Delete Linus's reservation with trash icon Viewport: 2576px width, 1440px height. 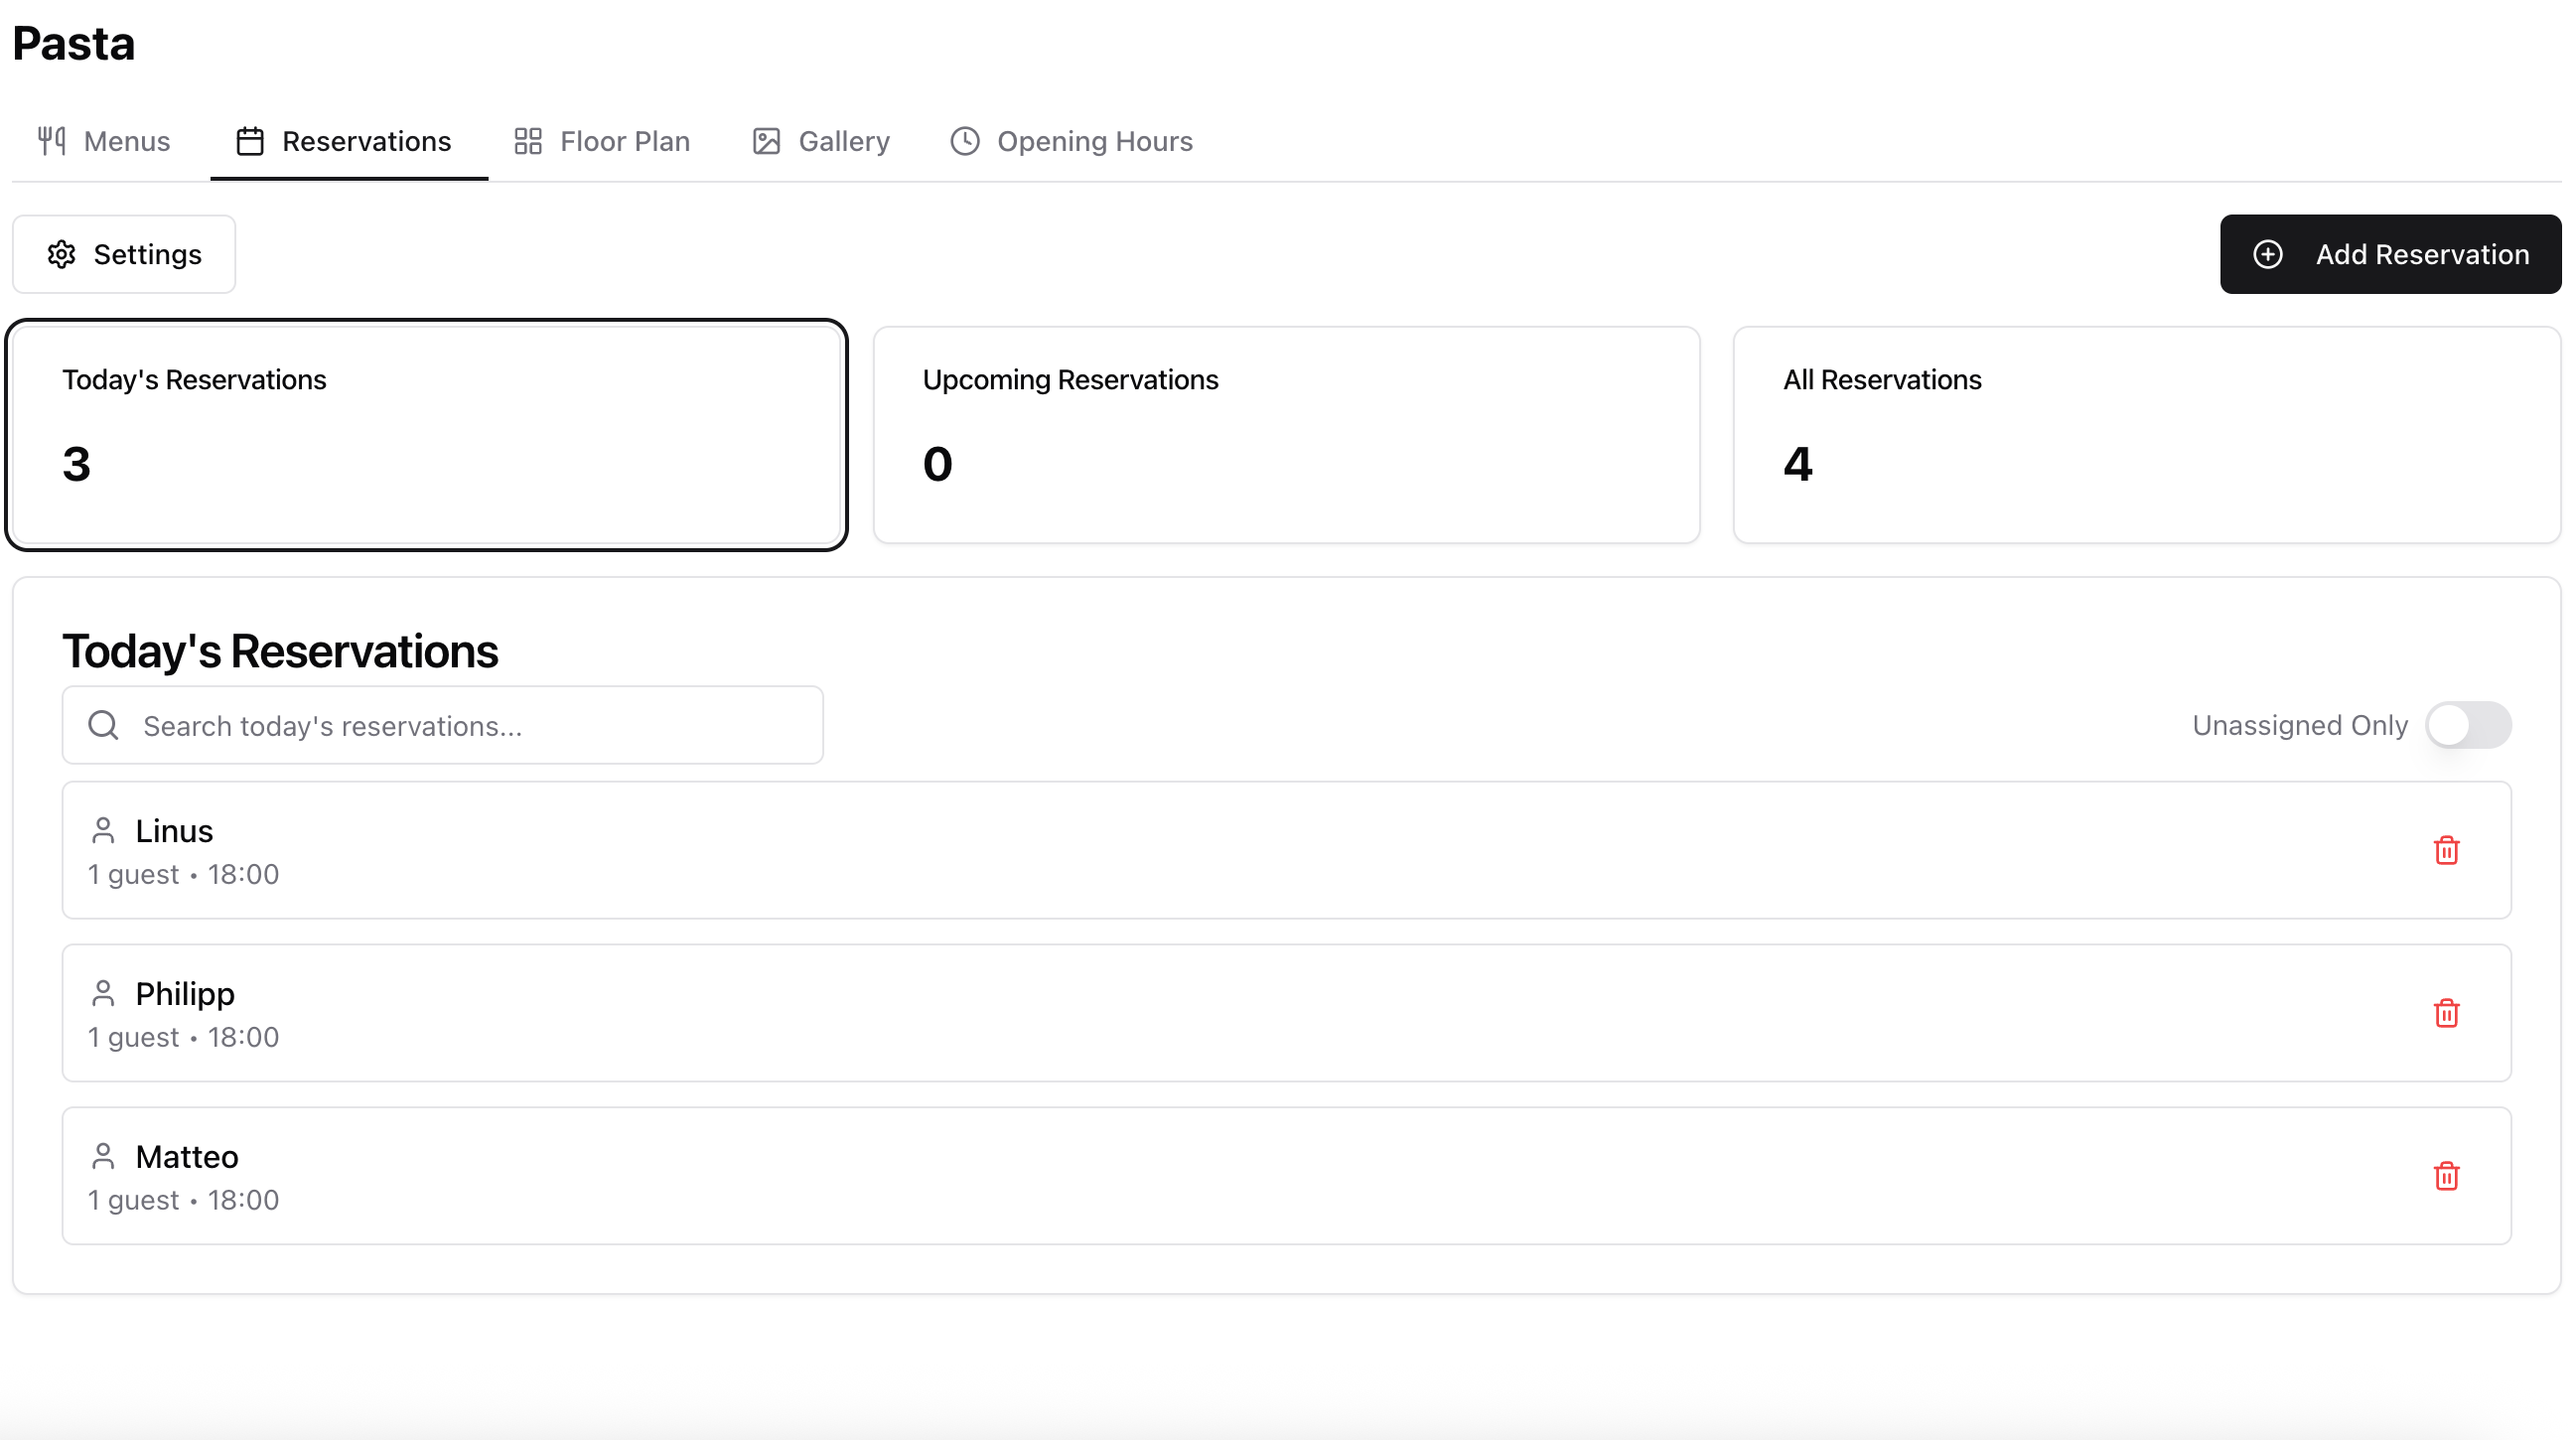[x=2446, y=850]
